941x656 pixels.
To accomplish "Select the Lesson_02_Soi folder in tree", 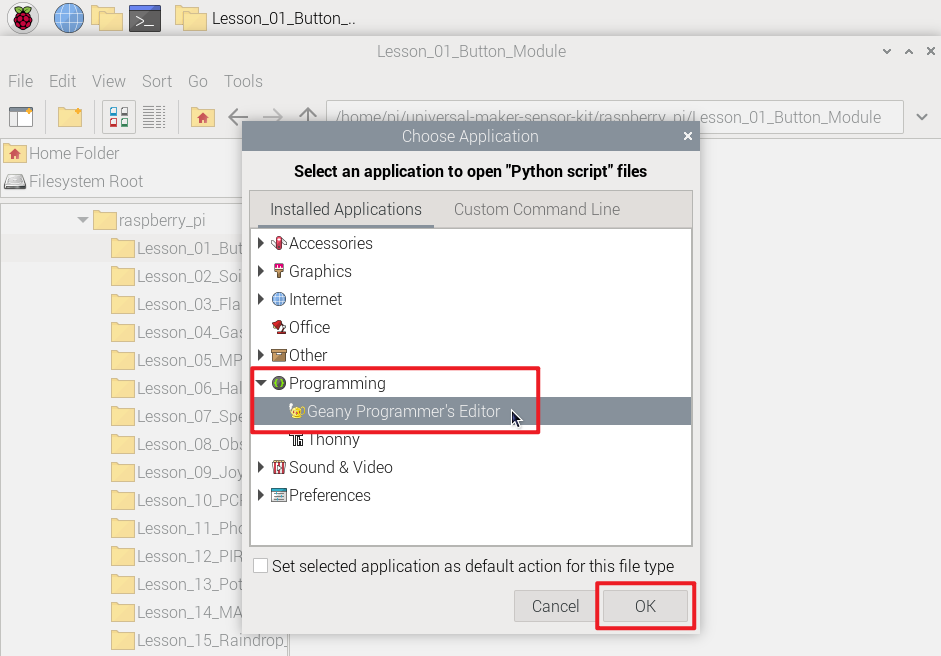I will [x=176, y=276].
